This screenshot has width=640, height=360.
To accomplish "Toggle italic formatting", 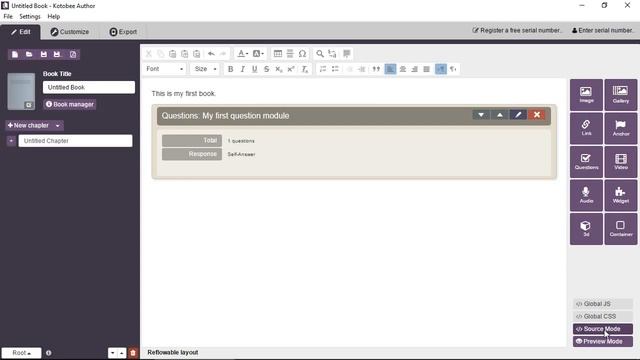I will click(x=242, y=69).
